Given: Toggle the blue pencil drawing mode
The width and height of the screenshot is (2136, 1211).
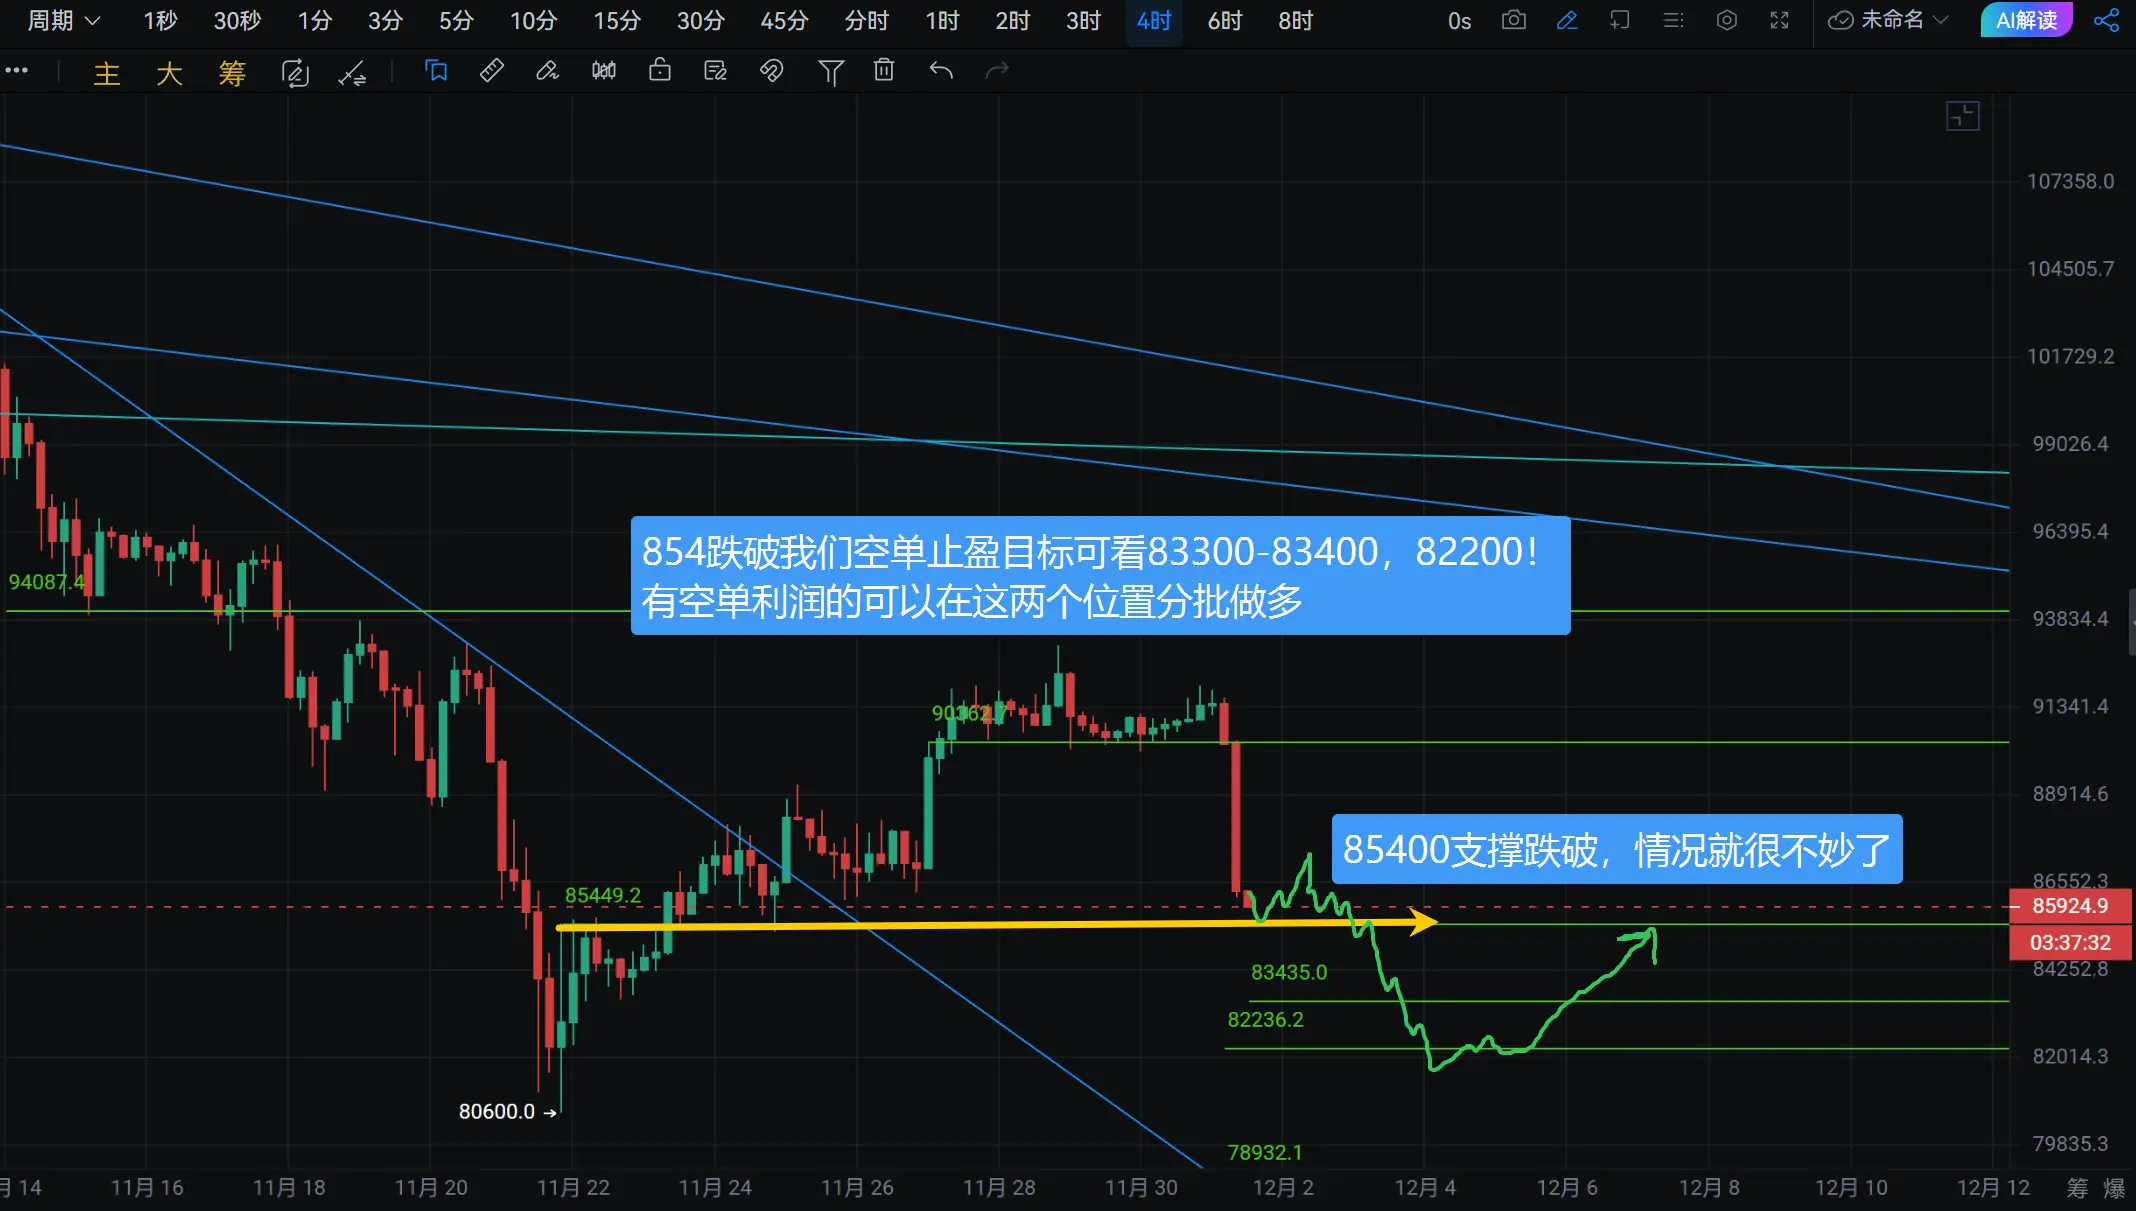Looking at the screenshot, I should click(x=1566, y=20).
